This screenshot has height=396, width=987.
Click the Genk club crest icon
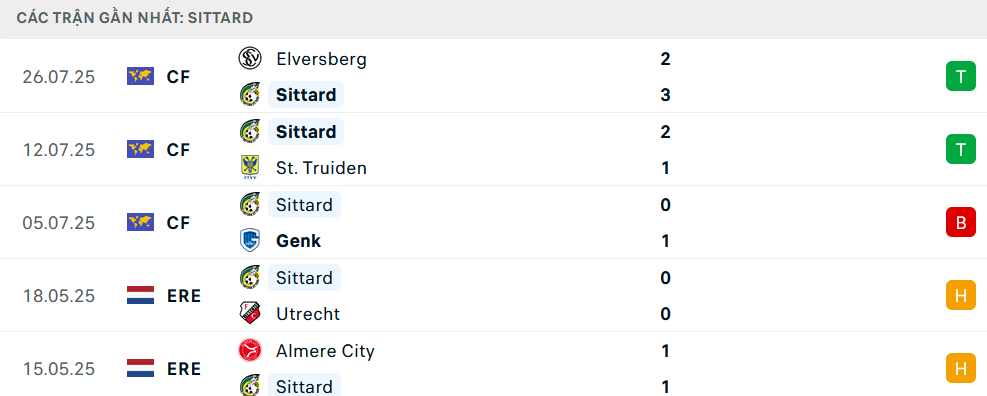(x=250, y=241)
